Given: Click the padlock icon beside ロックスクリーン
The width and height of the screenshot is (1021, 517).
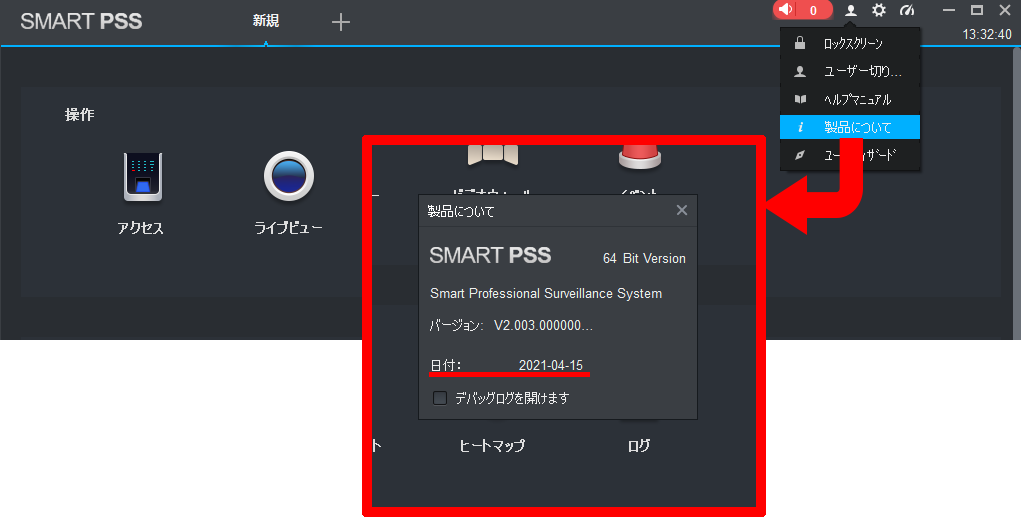Looking at the screenshot, I should [x=799, y=44].
